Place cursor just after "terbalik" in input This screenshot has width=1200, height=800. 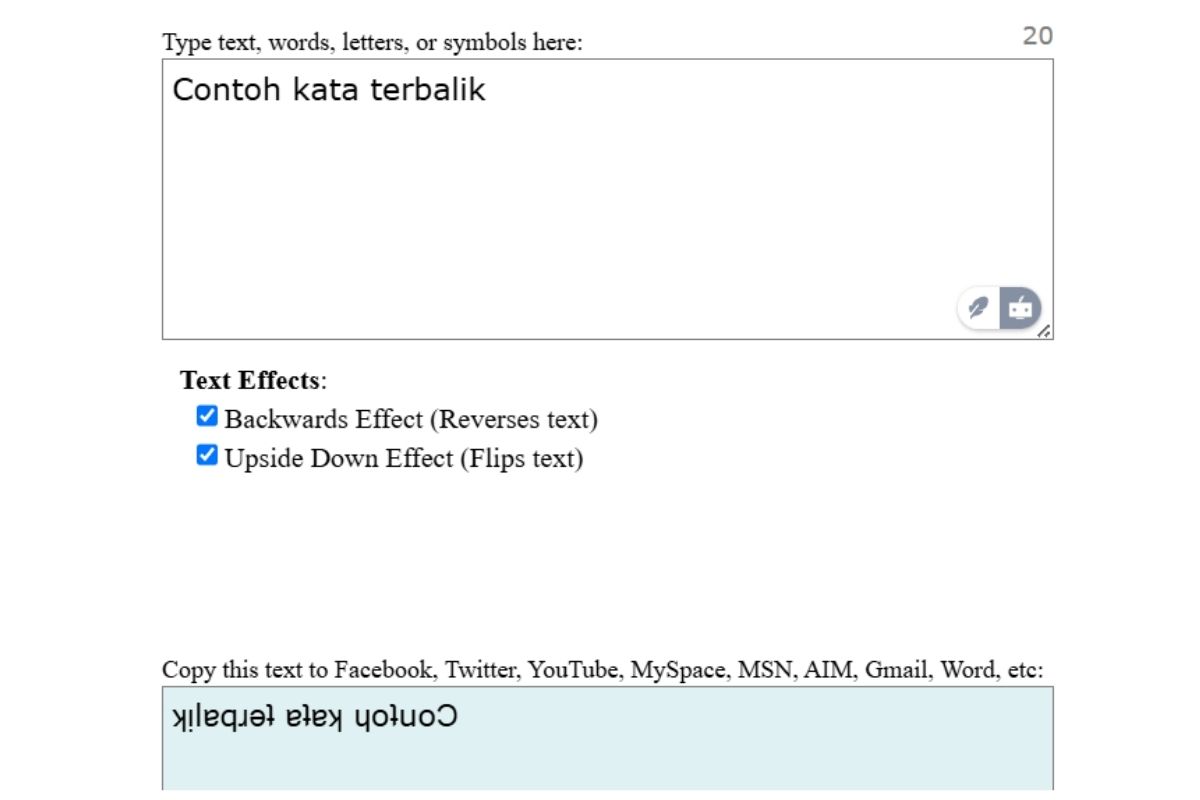tap(487, 90)
